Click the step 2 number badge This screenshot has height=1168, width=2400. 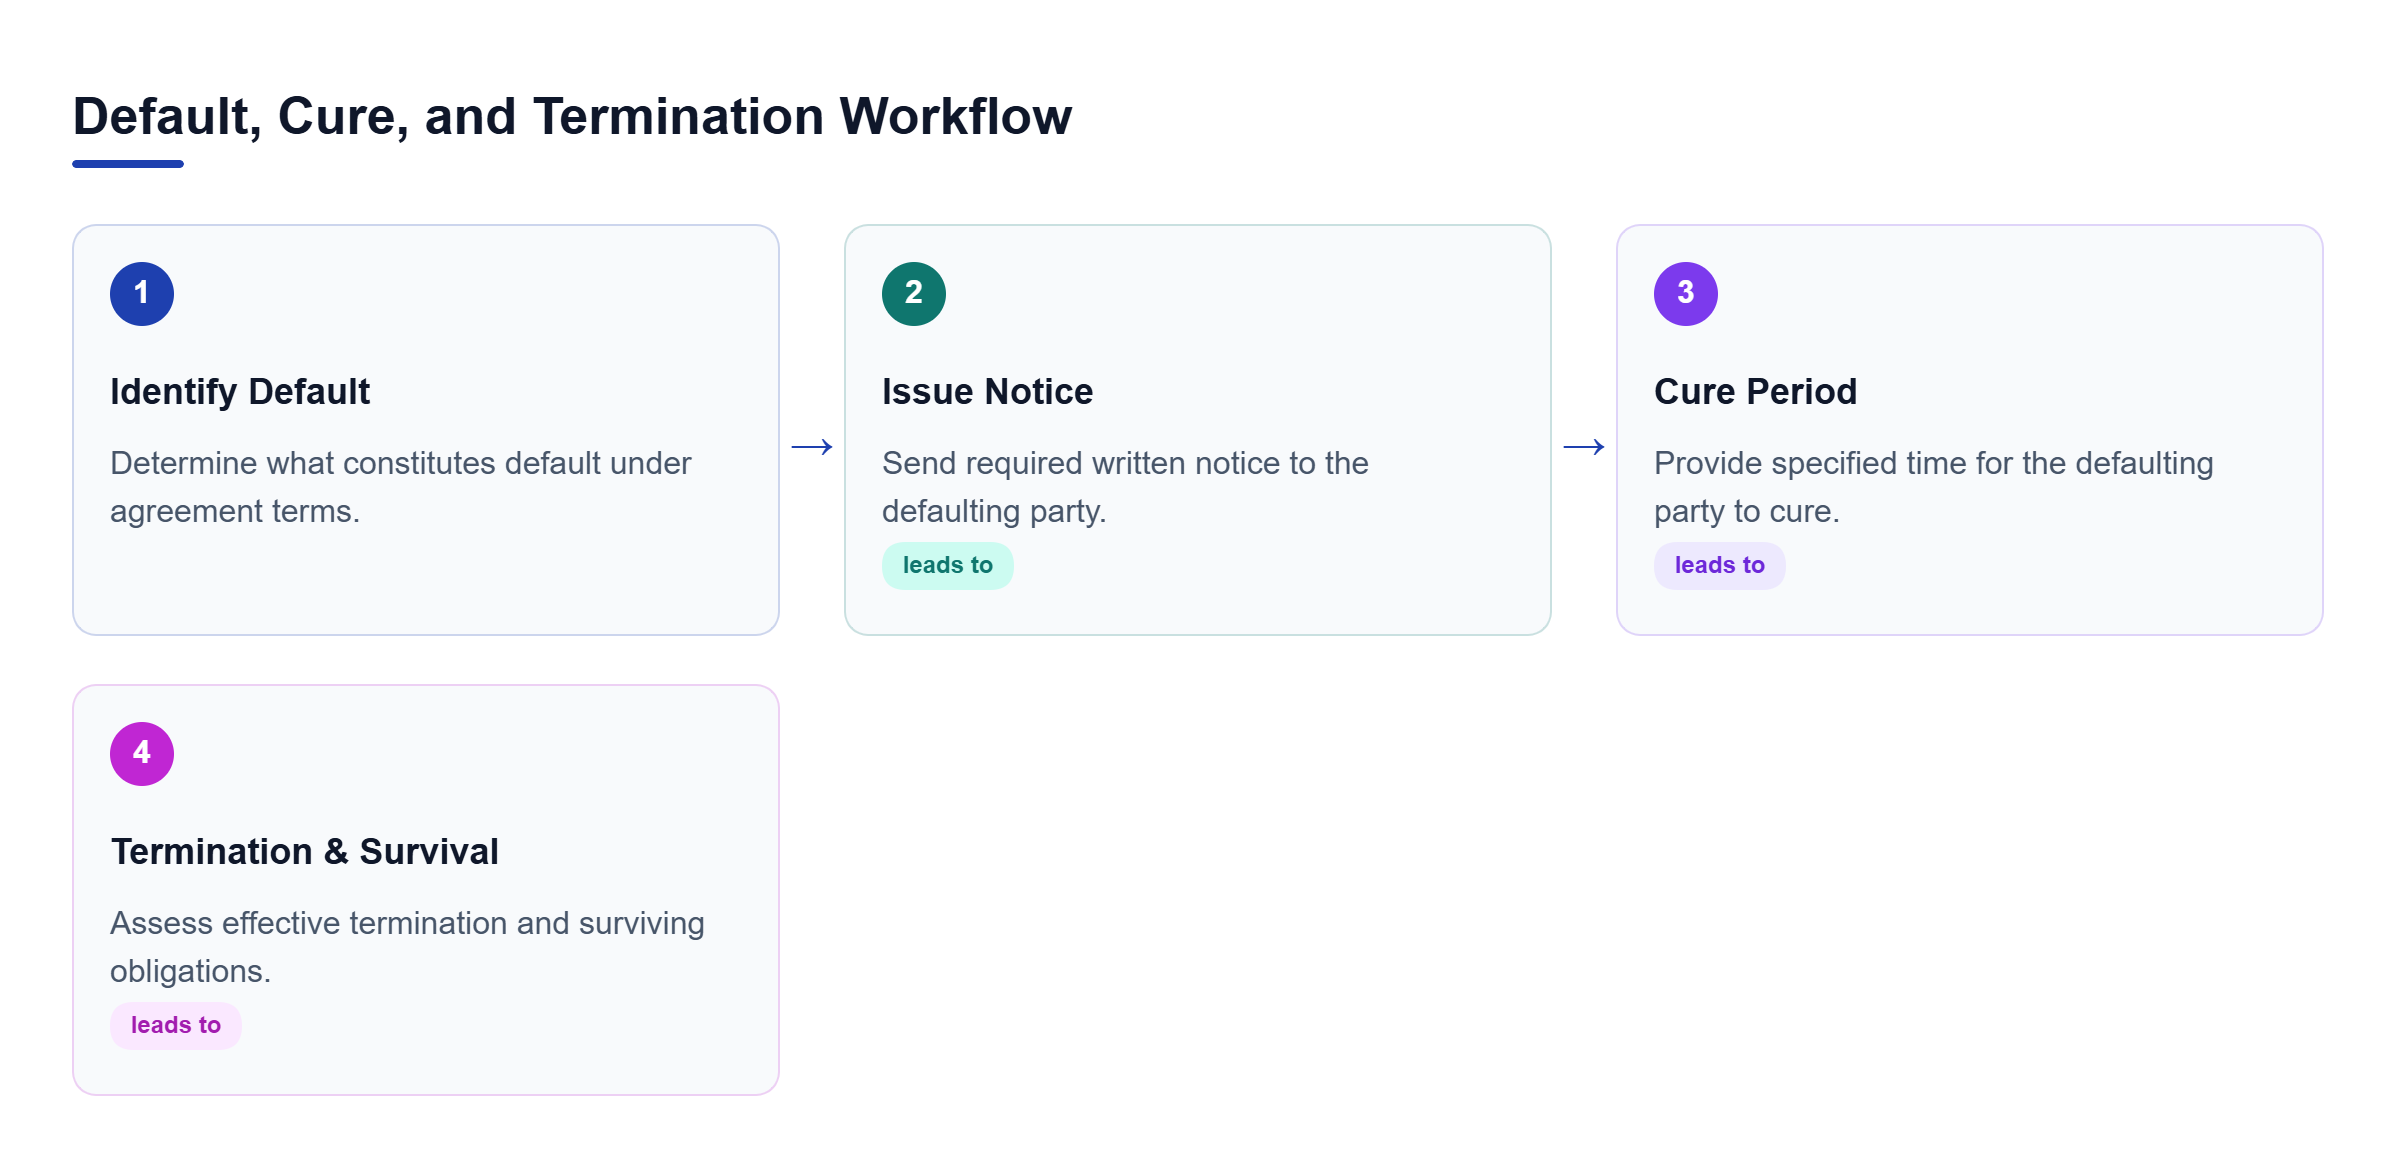click(x=914, y=294)
